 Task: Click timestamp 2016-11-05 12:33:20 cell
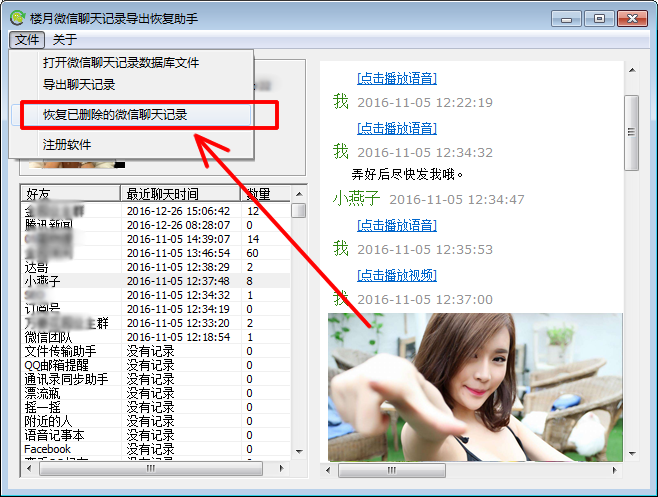(x=178, y=323)
